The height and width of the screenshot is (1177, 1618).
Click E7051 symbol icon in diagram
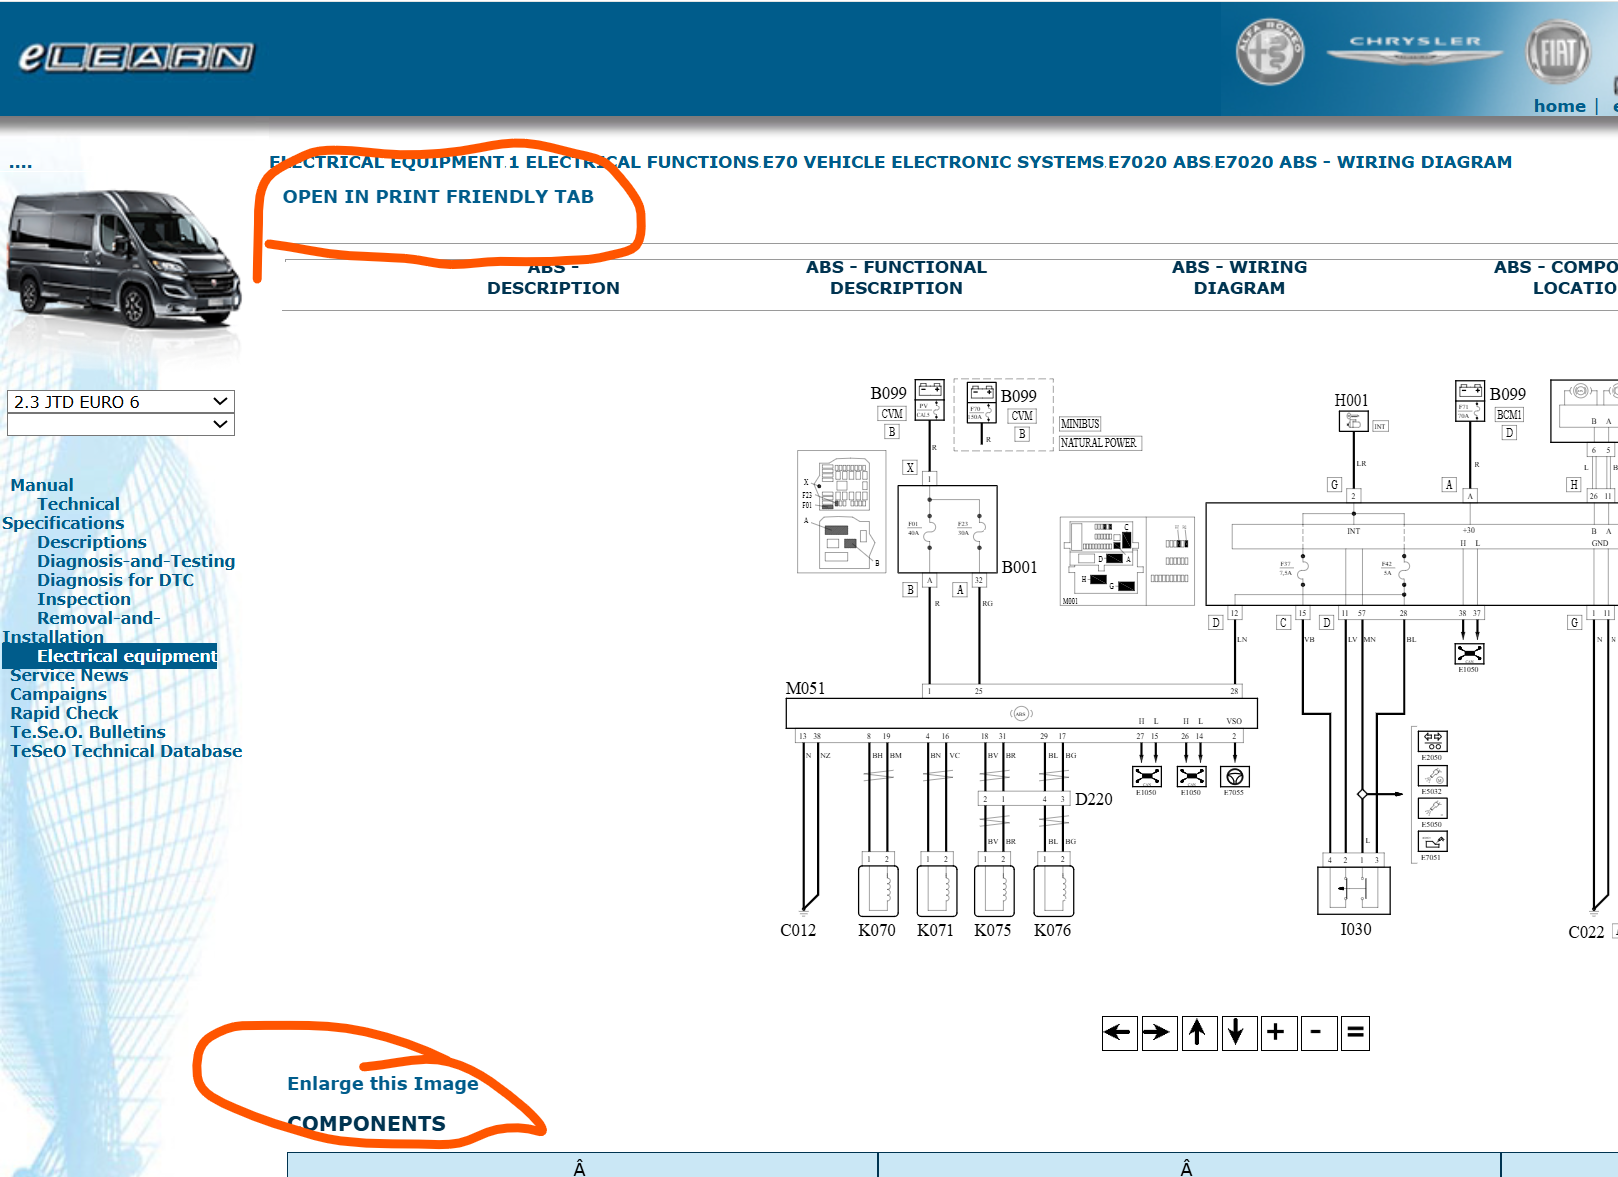pos(1433,841)
